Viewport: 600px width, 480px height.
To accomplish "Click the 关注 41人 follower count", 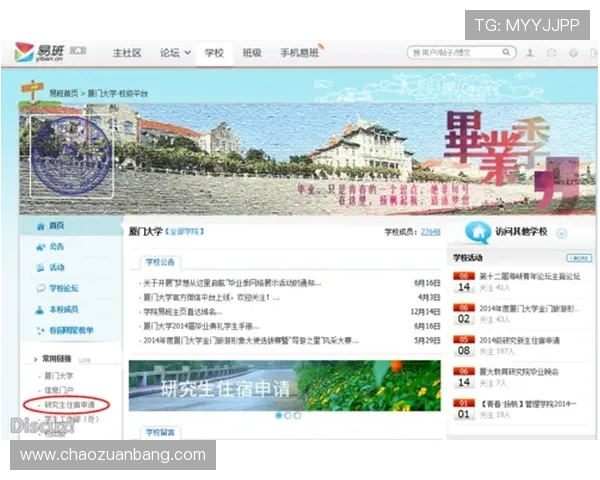I will [x=495, y=288].
